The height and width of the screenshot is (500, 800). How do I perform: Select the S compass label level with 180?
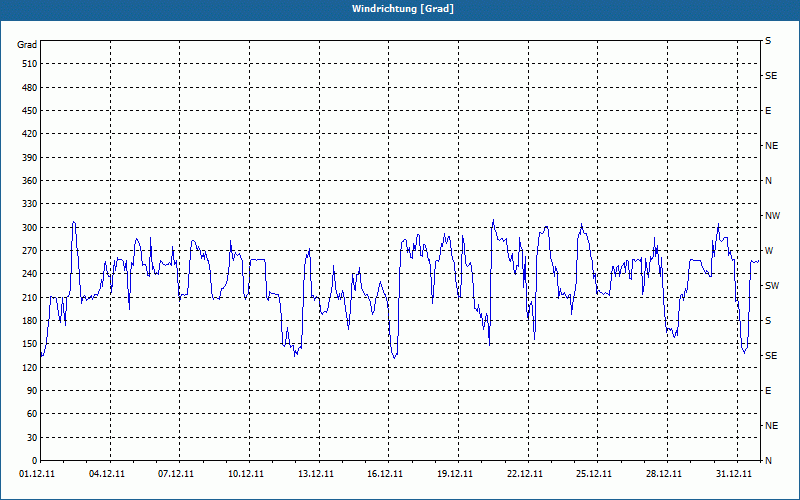point(768,321)
